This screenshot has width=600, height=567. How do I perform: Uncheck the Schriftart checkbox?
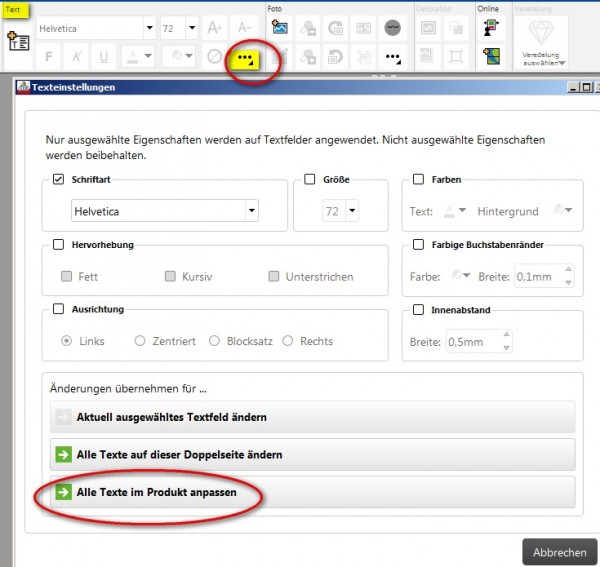click(x=58, y=179)
